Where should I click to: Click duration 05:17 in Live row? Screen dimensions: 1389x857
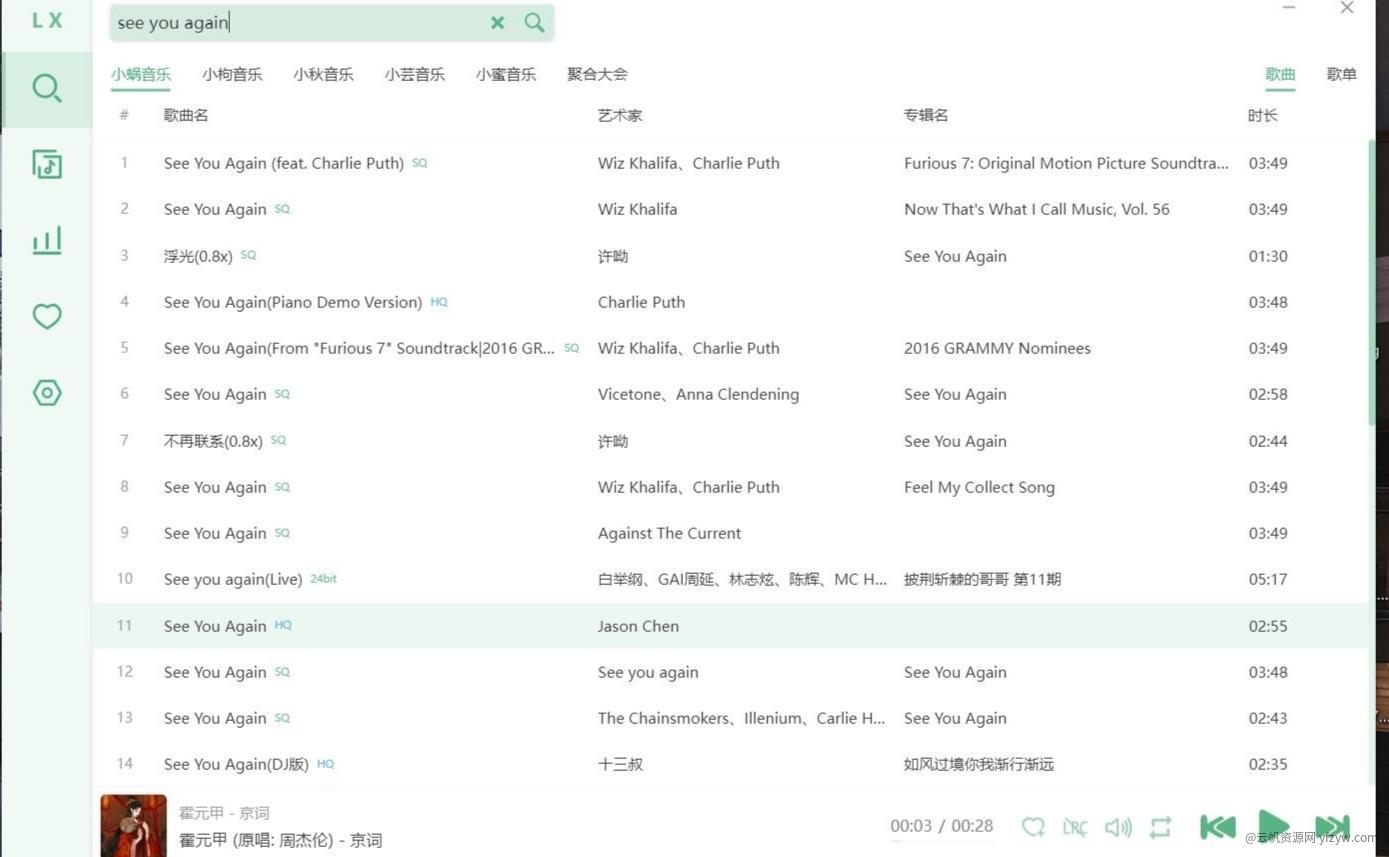(x=1268, y=579)
